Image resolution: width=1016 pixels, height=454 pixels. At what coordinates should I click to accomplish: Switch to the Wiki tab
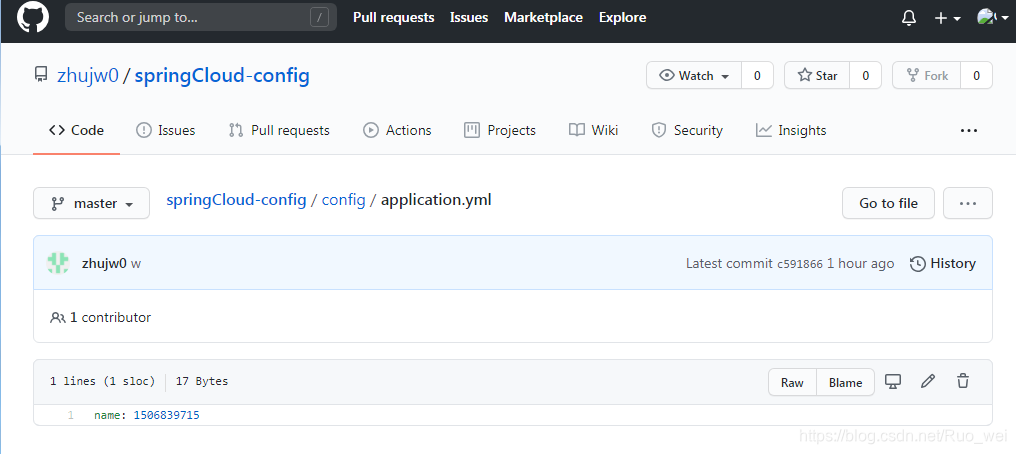click(x=594, y=130)
